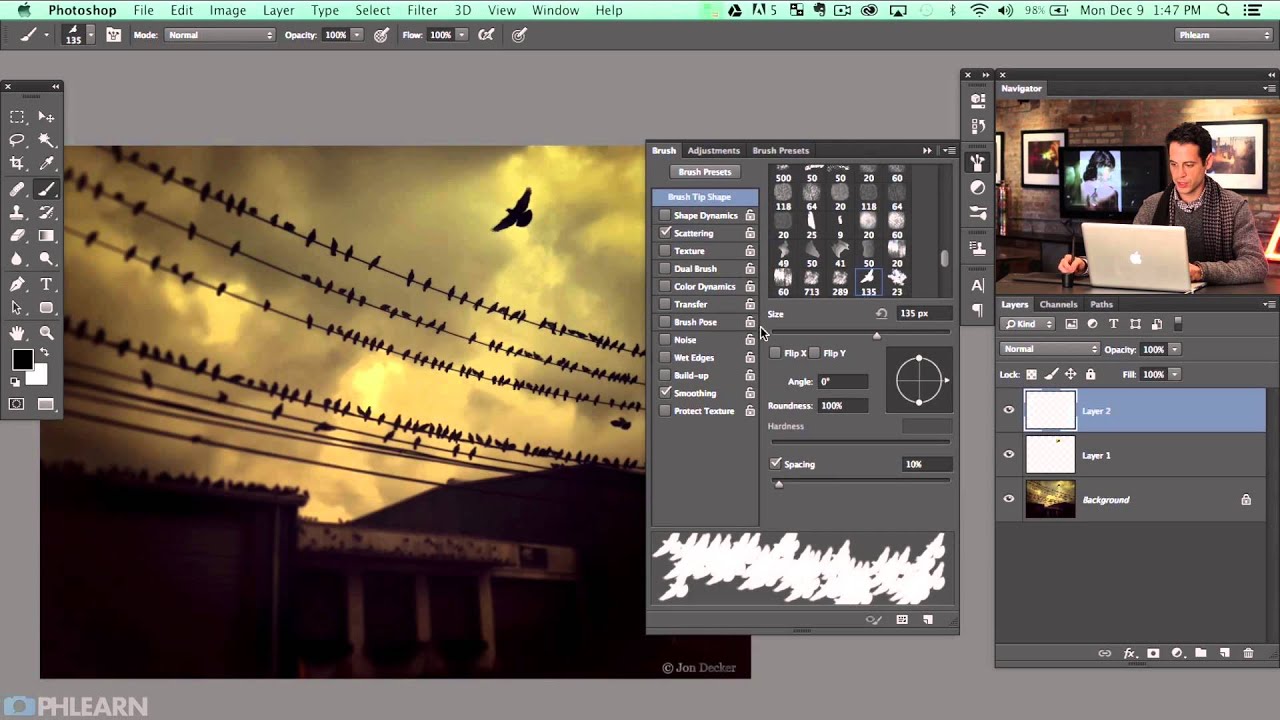Open the brush Mode dropdown in options bar
The image size is (1280, 720).
point(220,35)
